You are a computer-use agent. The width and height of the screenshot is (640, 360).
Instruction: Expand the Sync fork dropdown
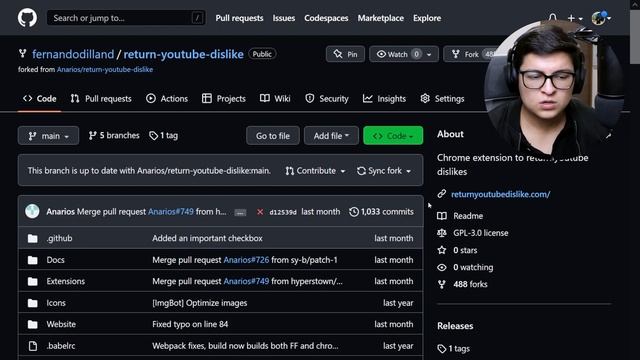[384, 171]
